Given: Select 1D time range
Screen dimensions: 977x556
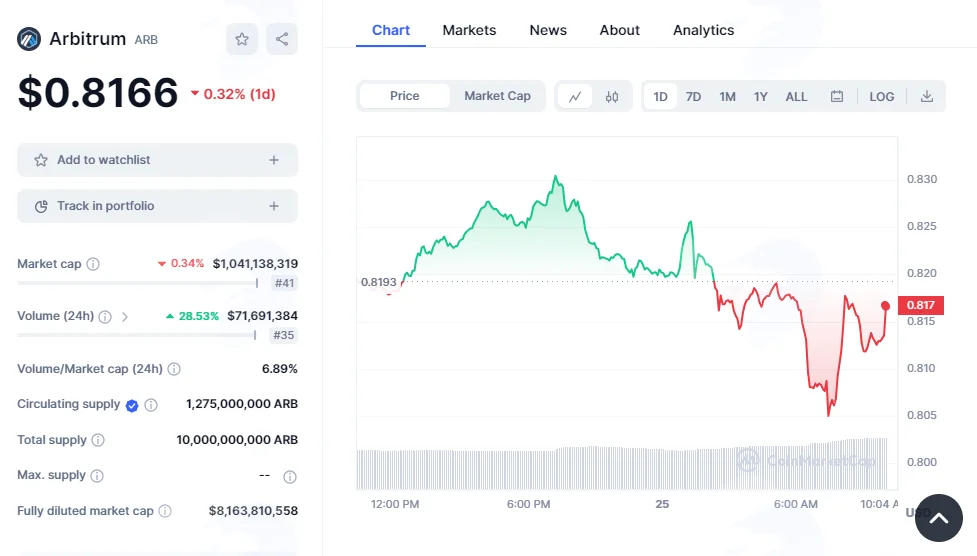Looking at the screenshot, I should tap(660, 97).
